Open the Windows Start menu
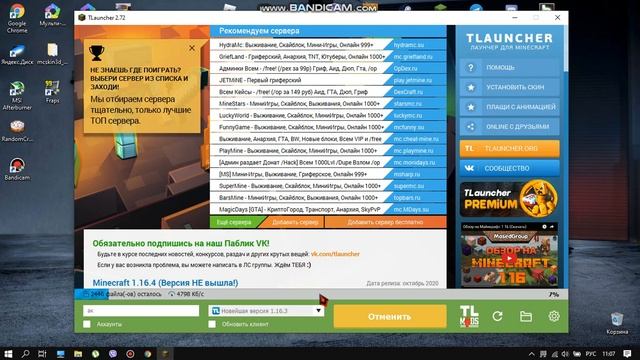Viewport: 640px width, 360px height. [x=8, y=353]
